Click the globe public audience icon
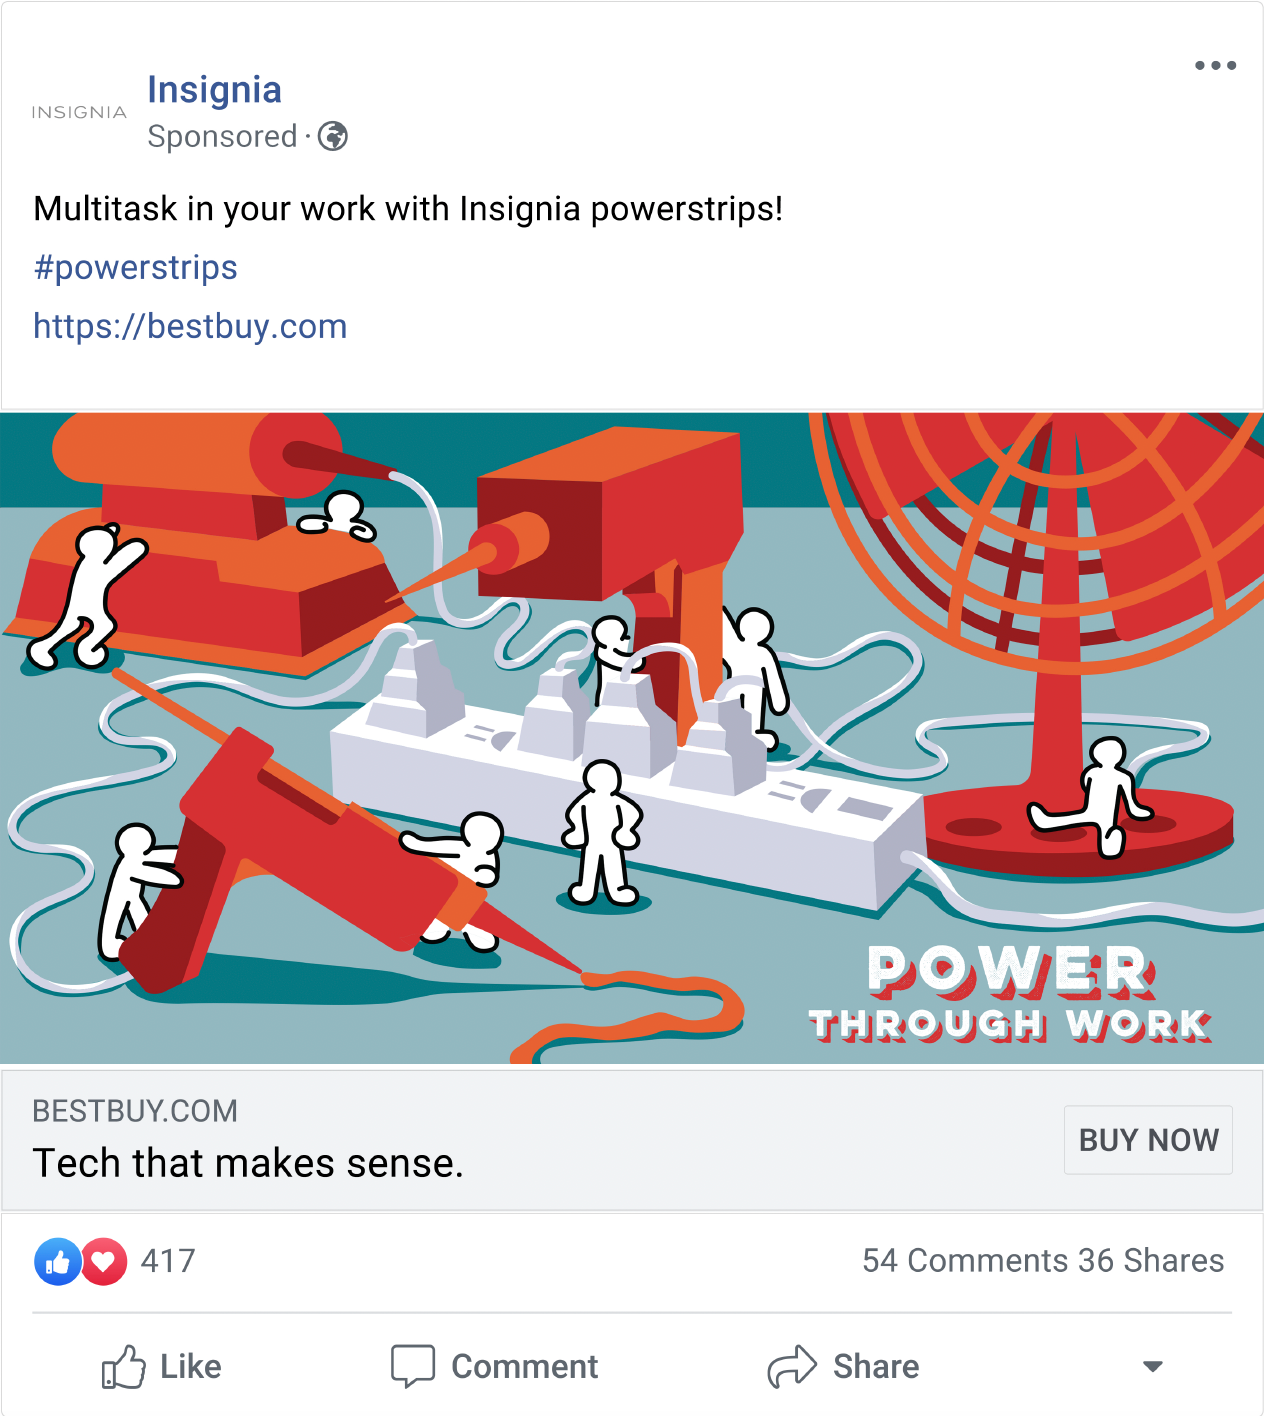 click(333, 136)
